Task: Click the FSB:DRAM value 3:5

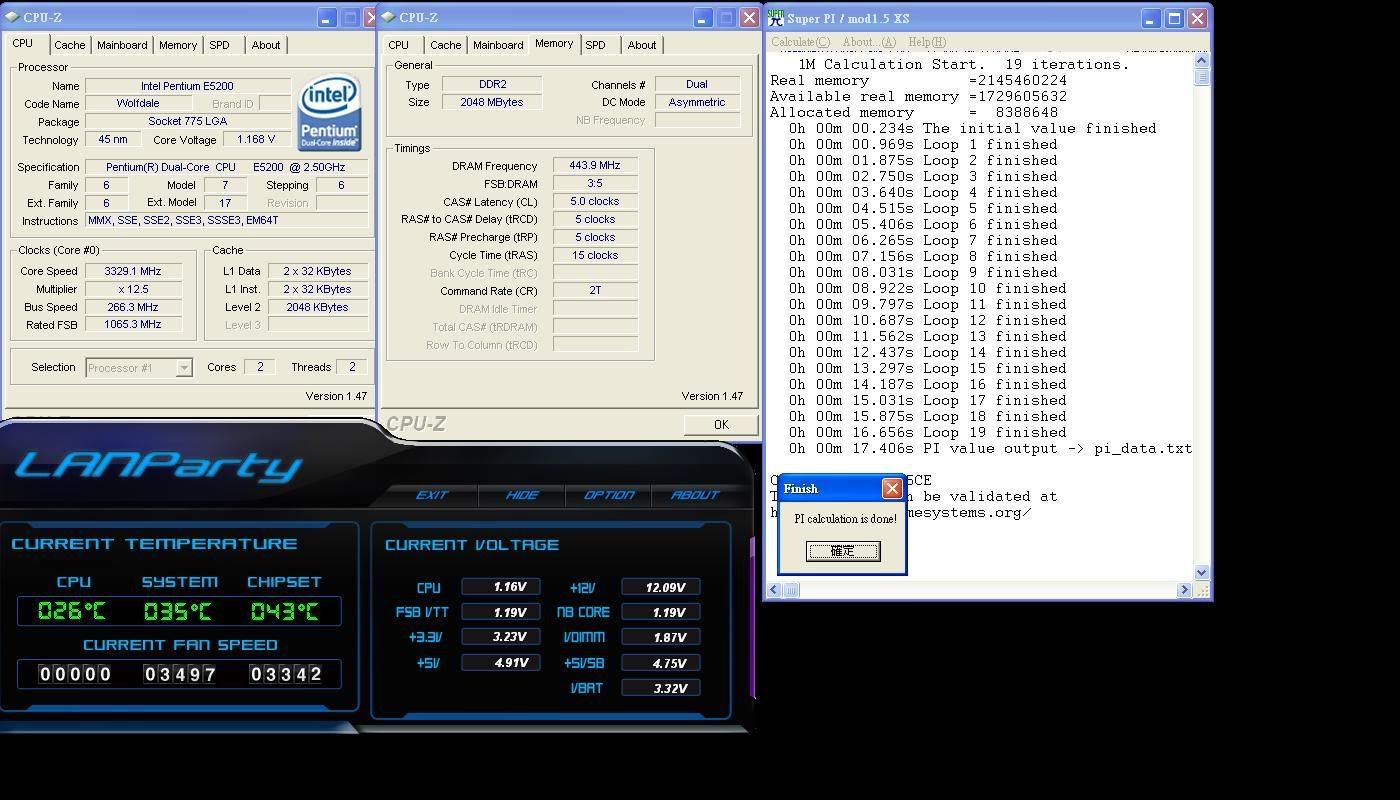Action: coord(595,184)
